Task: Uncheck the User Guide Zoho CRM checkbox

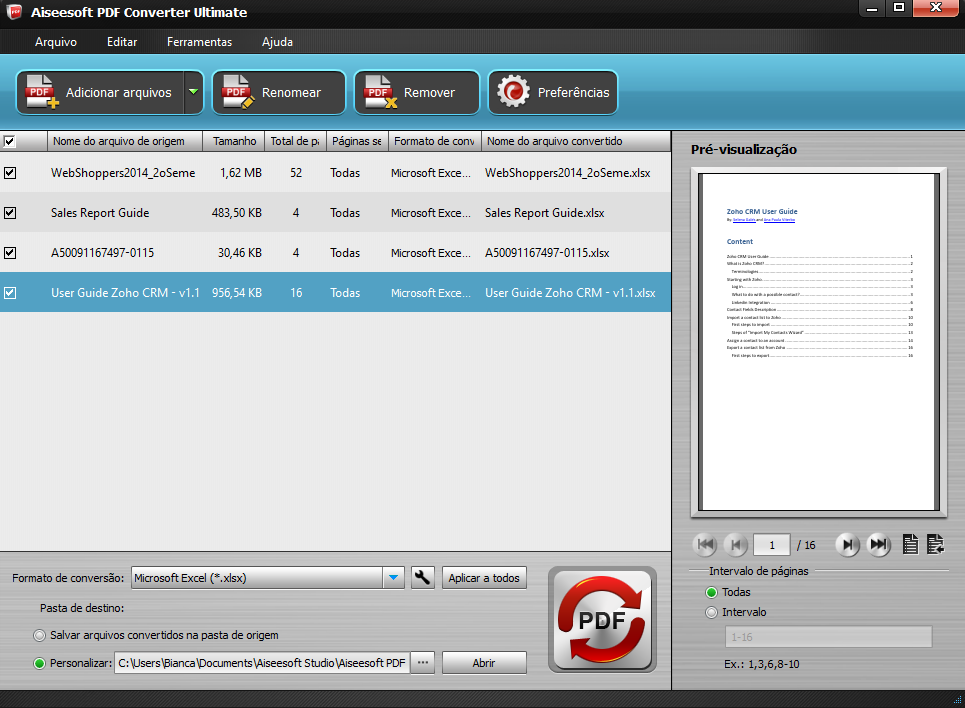Action: point(10,293)
